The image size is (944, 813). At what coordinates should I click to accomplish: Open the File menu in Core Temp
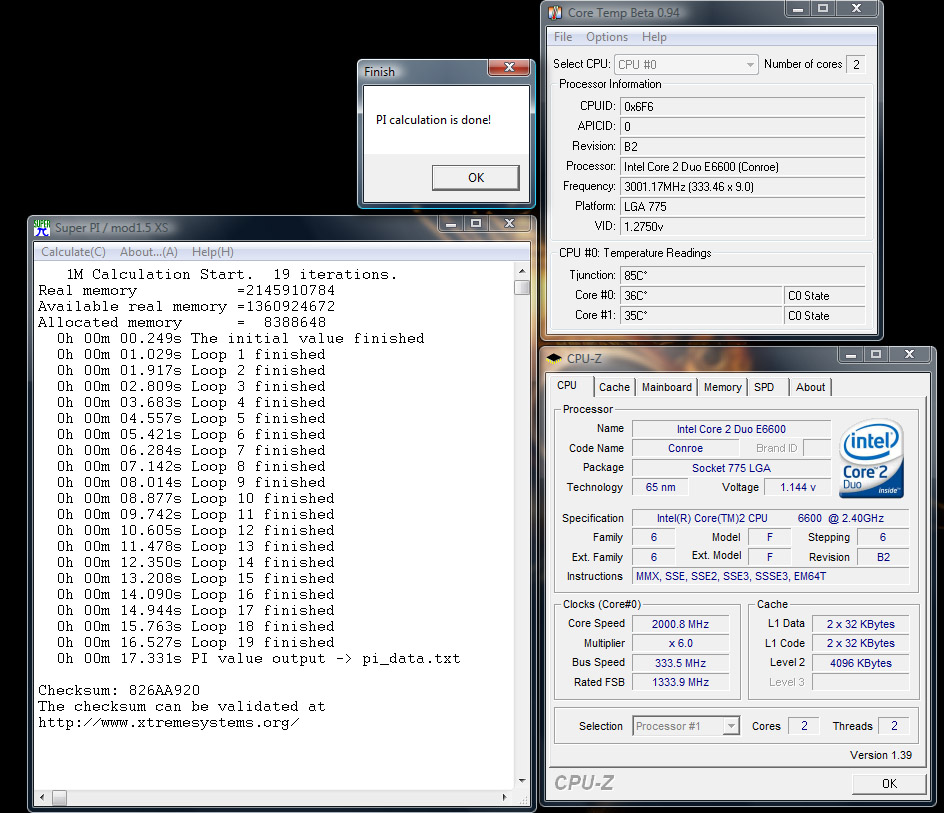(x=563, y=37)
